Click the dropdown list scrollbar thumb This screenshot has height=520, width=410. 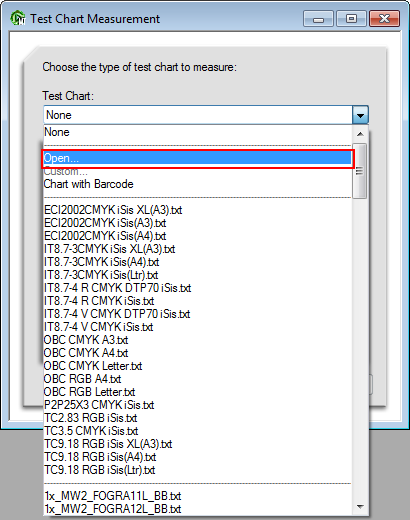point(360,171)
